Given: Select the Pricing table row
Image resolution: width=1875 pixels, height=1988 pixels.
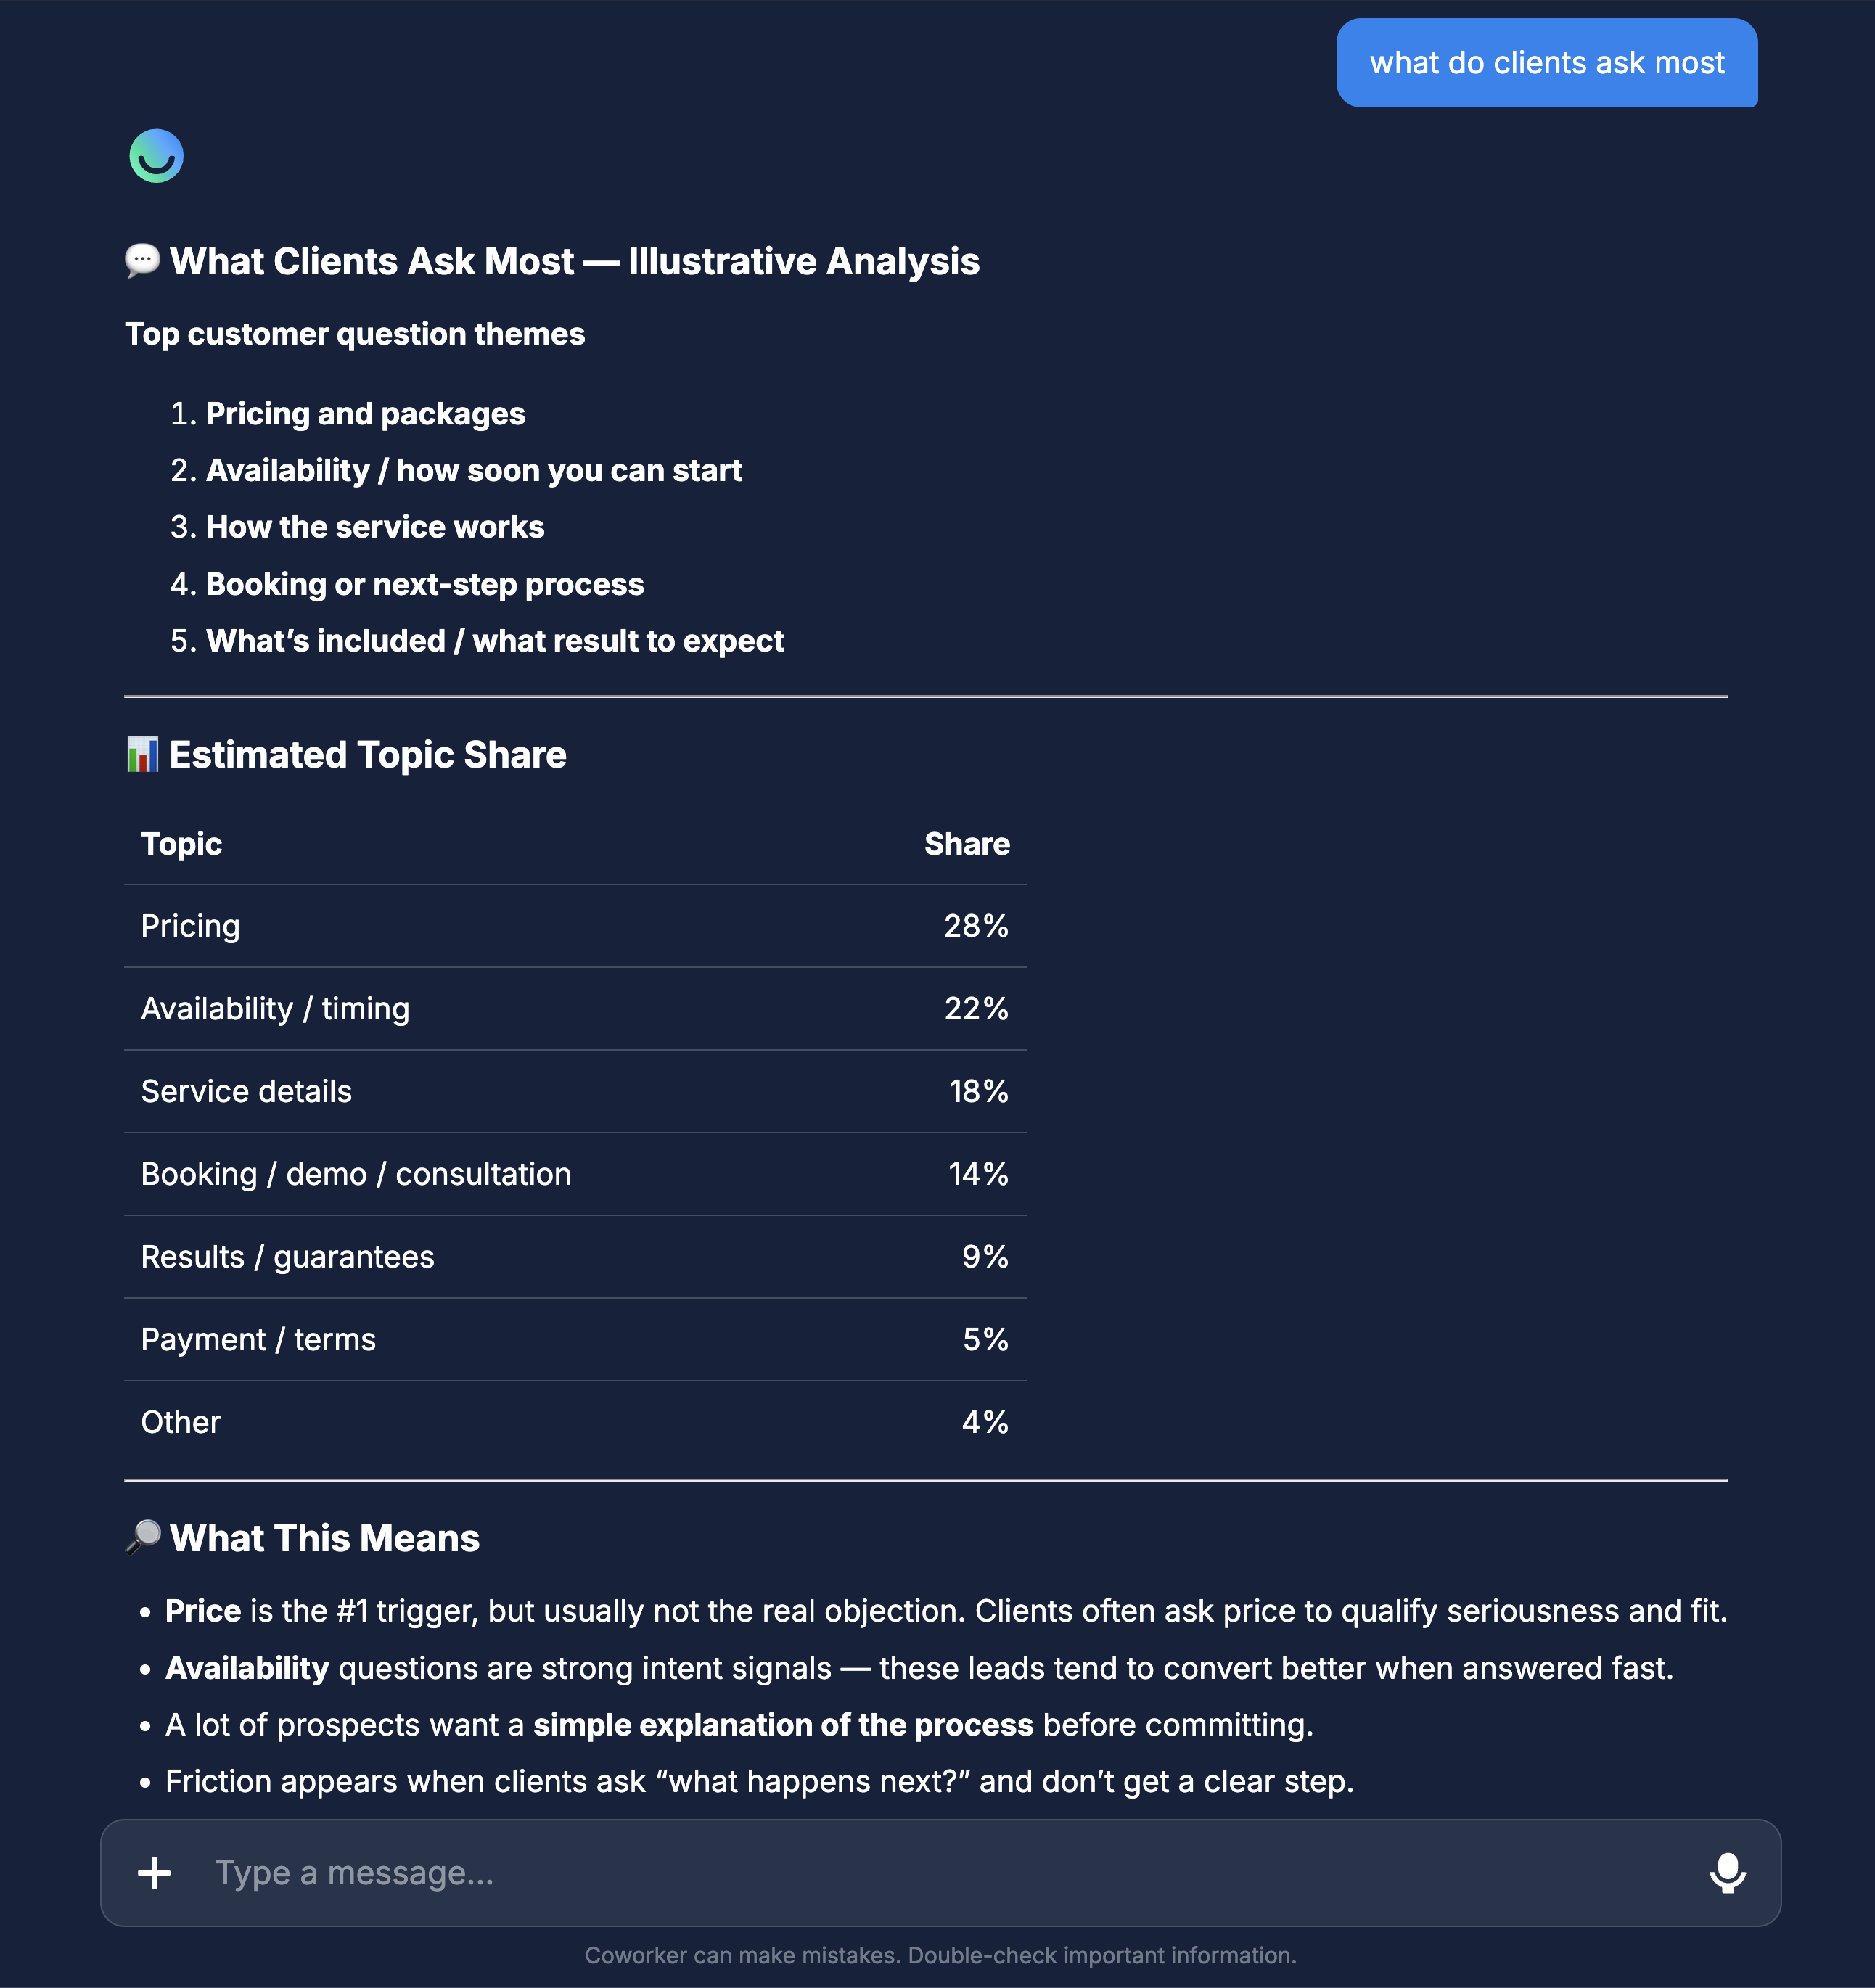Looking at the screenshot, I should (x=575, y=926).
